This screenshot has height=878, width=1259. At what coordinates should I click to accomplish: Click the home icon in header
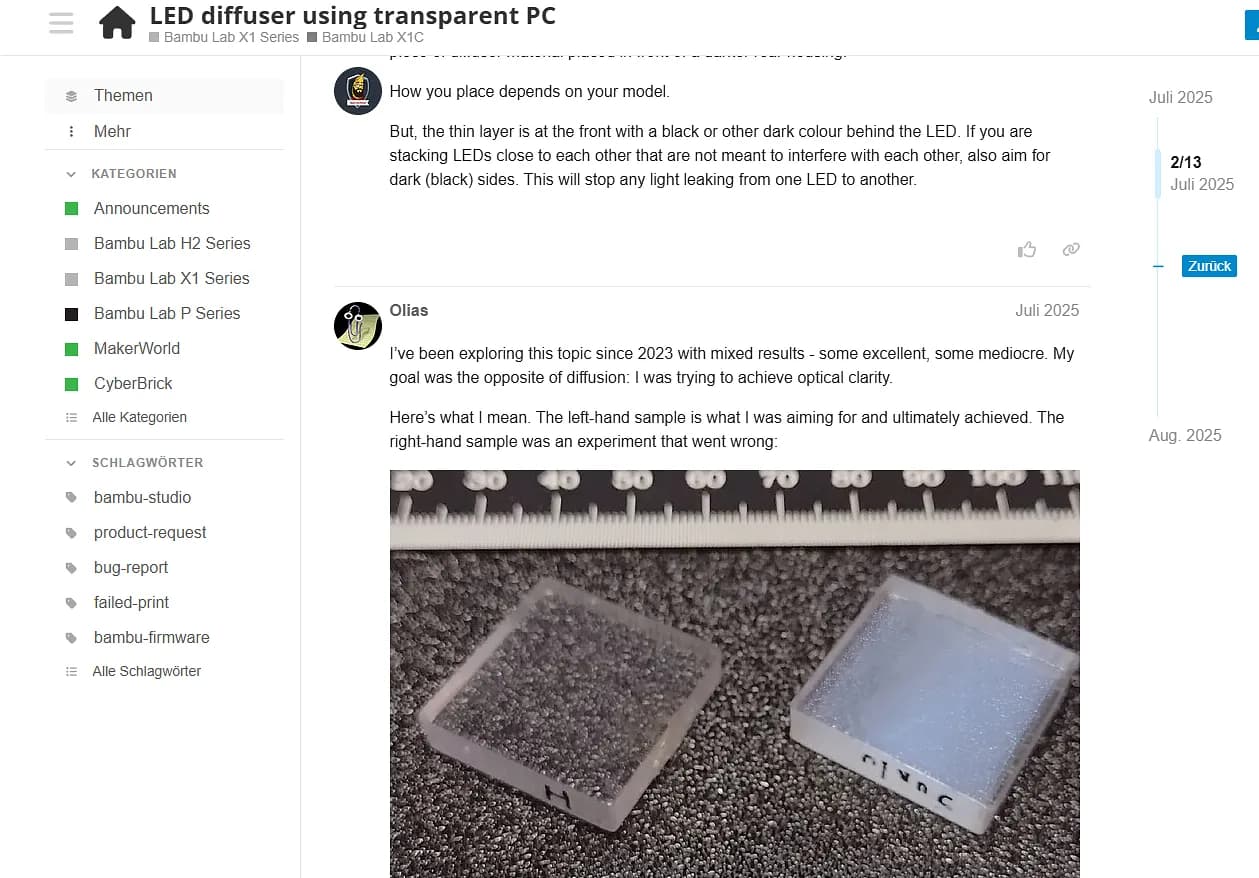[x=117, y=23]
